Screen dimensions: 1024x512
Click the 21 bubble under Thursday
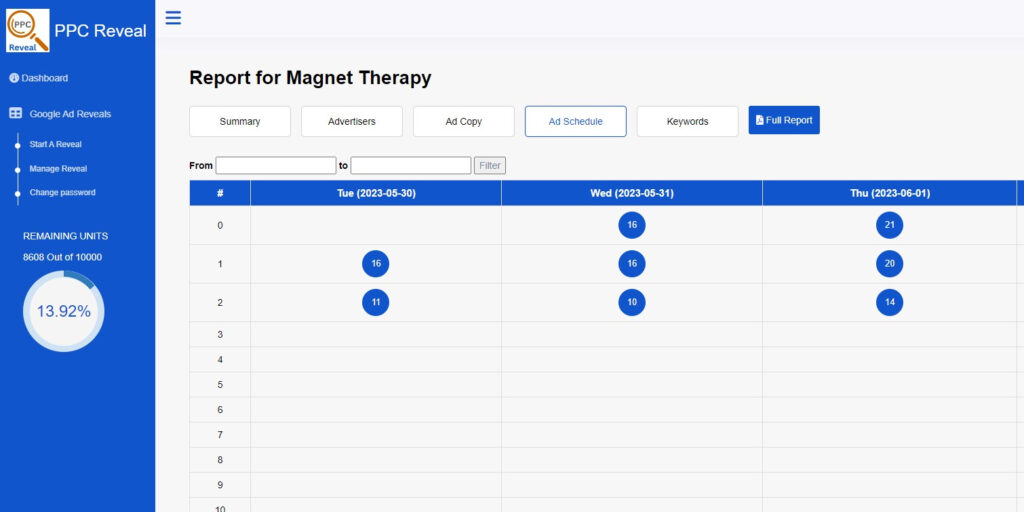point(889,225)
